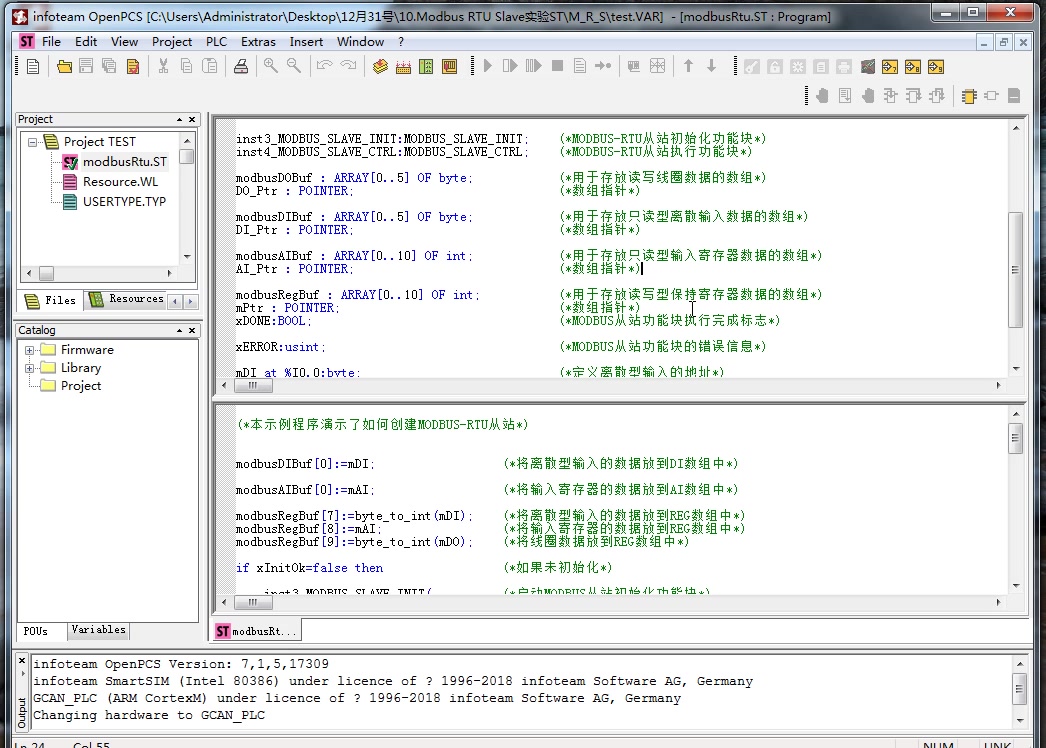Click the stacked-layers project browser icon
The image size is (1046, 748).
[380, 66]
